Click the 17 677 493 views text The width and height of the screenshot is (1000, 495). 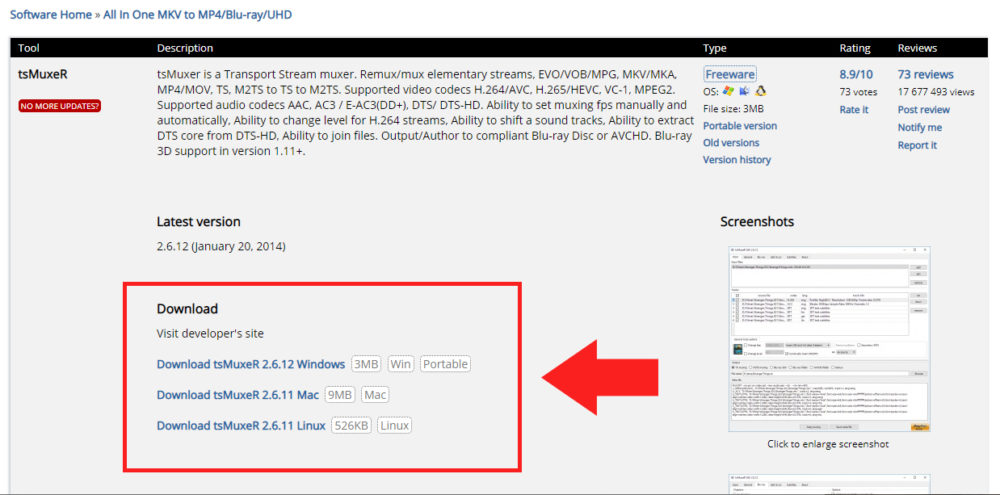tap(936, 92)
